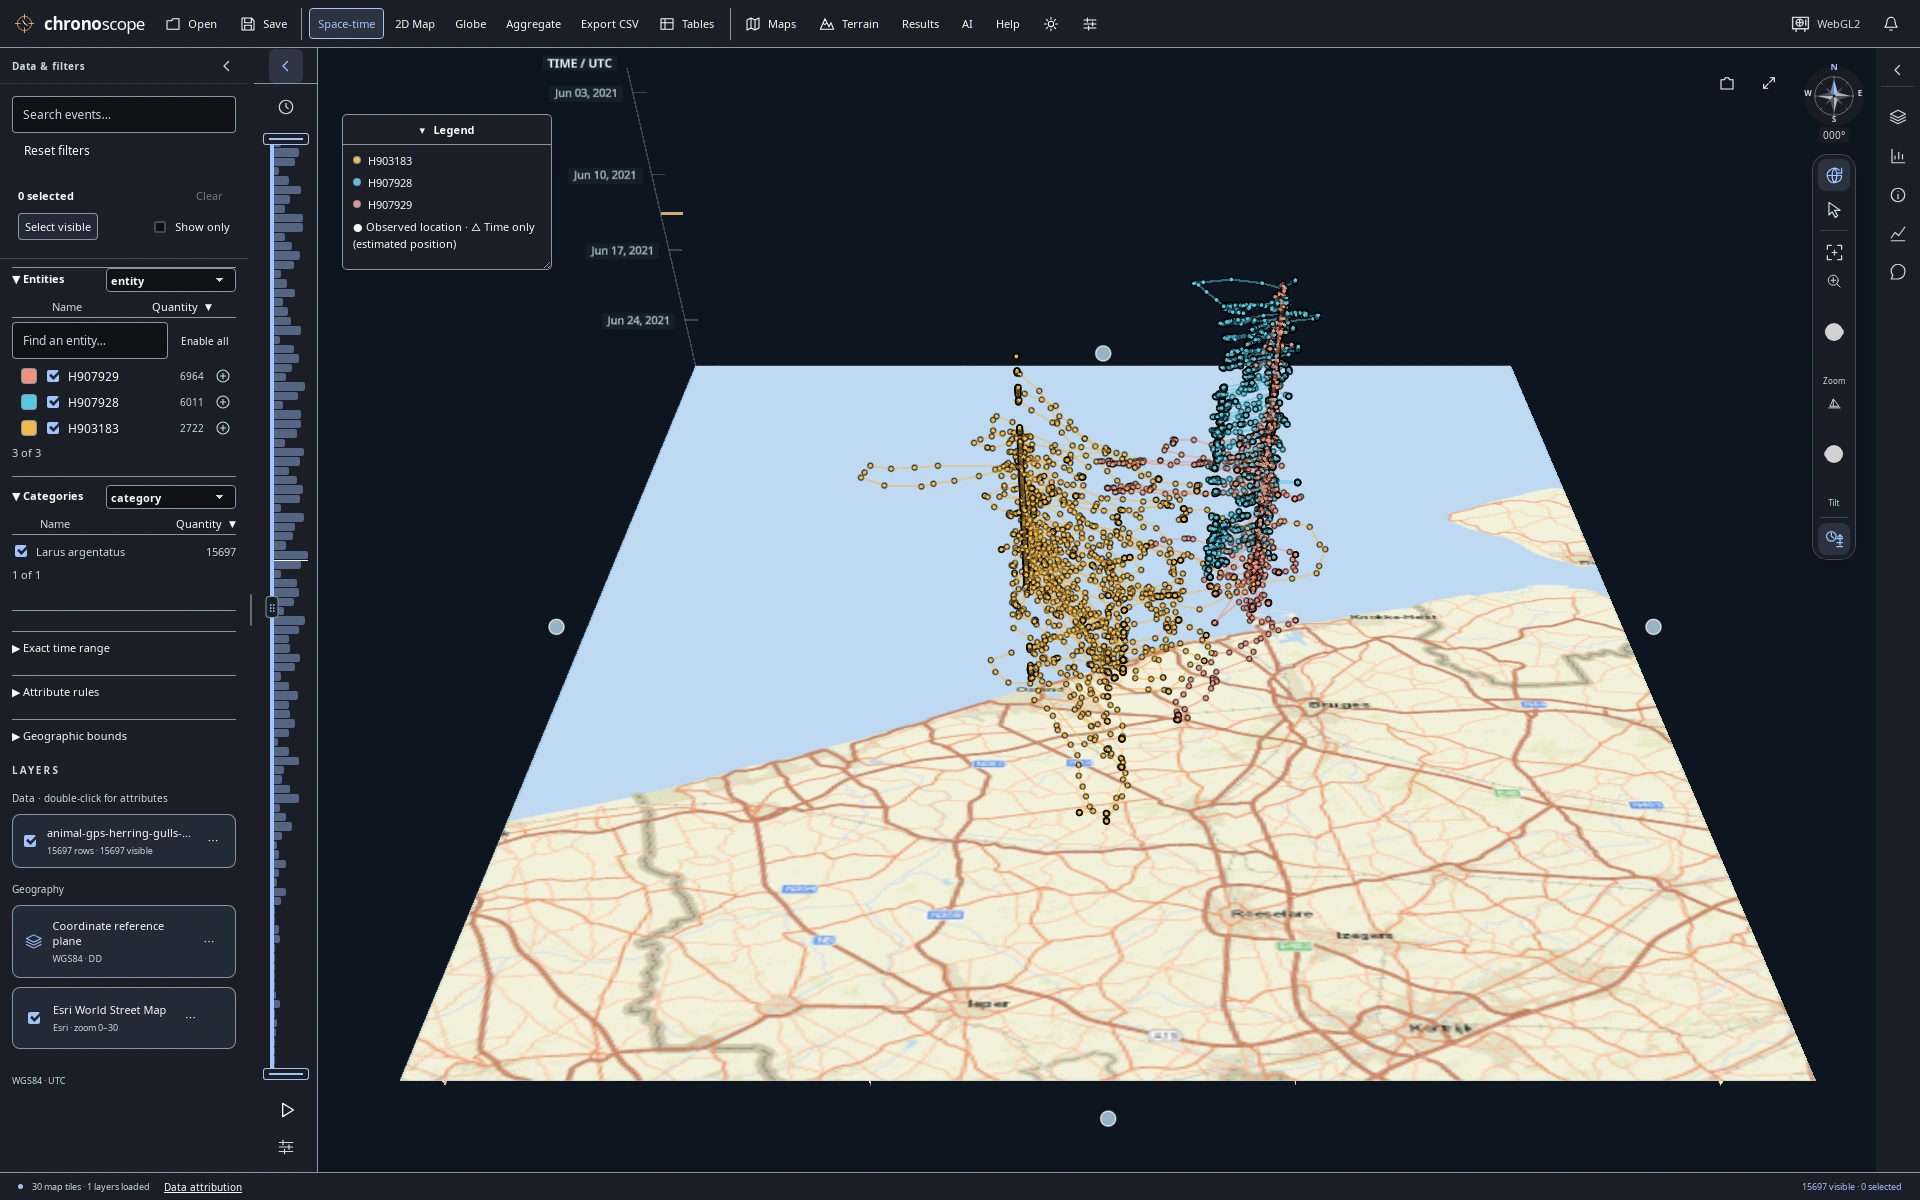Enter fullscreen with the expand arrows icon

pyautogui.click(x=1769, y=83)
